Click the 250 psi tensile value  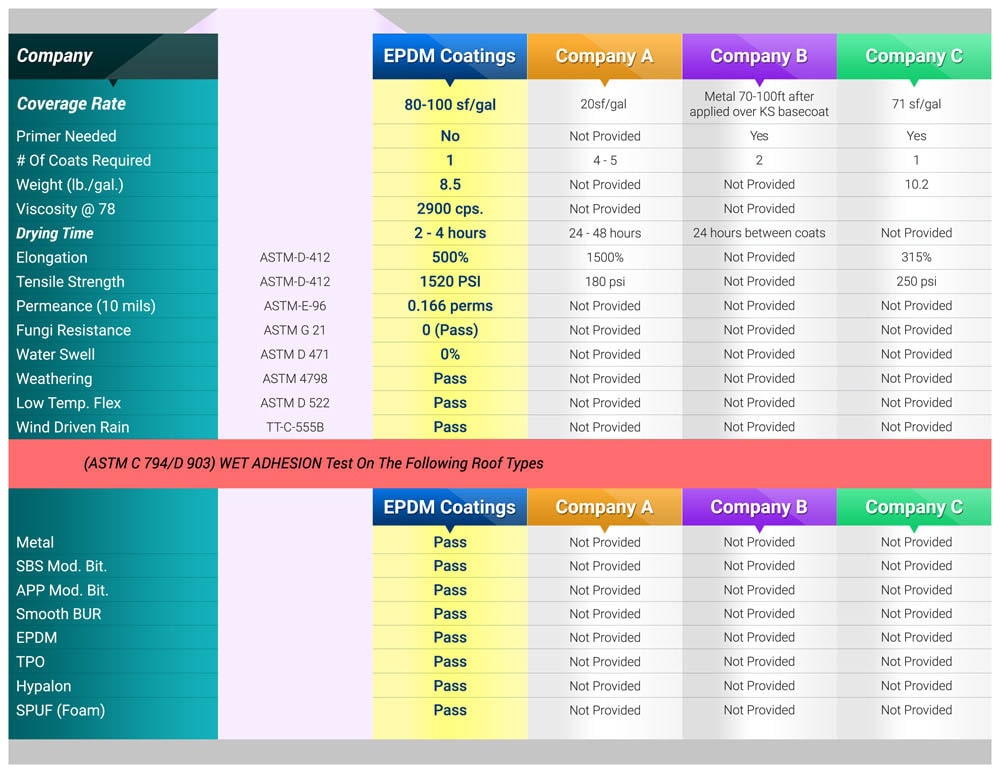coord(916,282)
